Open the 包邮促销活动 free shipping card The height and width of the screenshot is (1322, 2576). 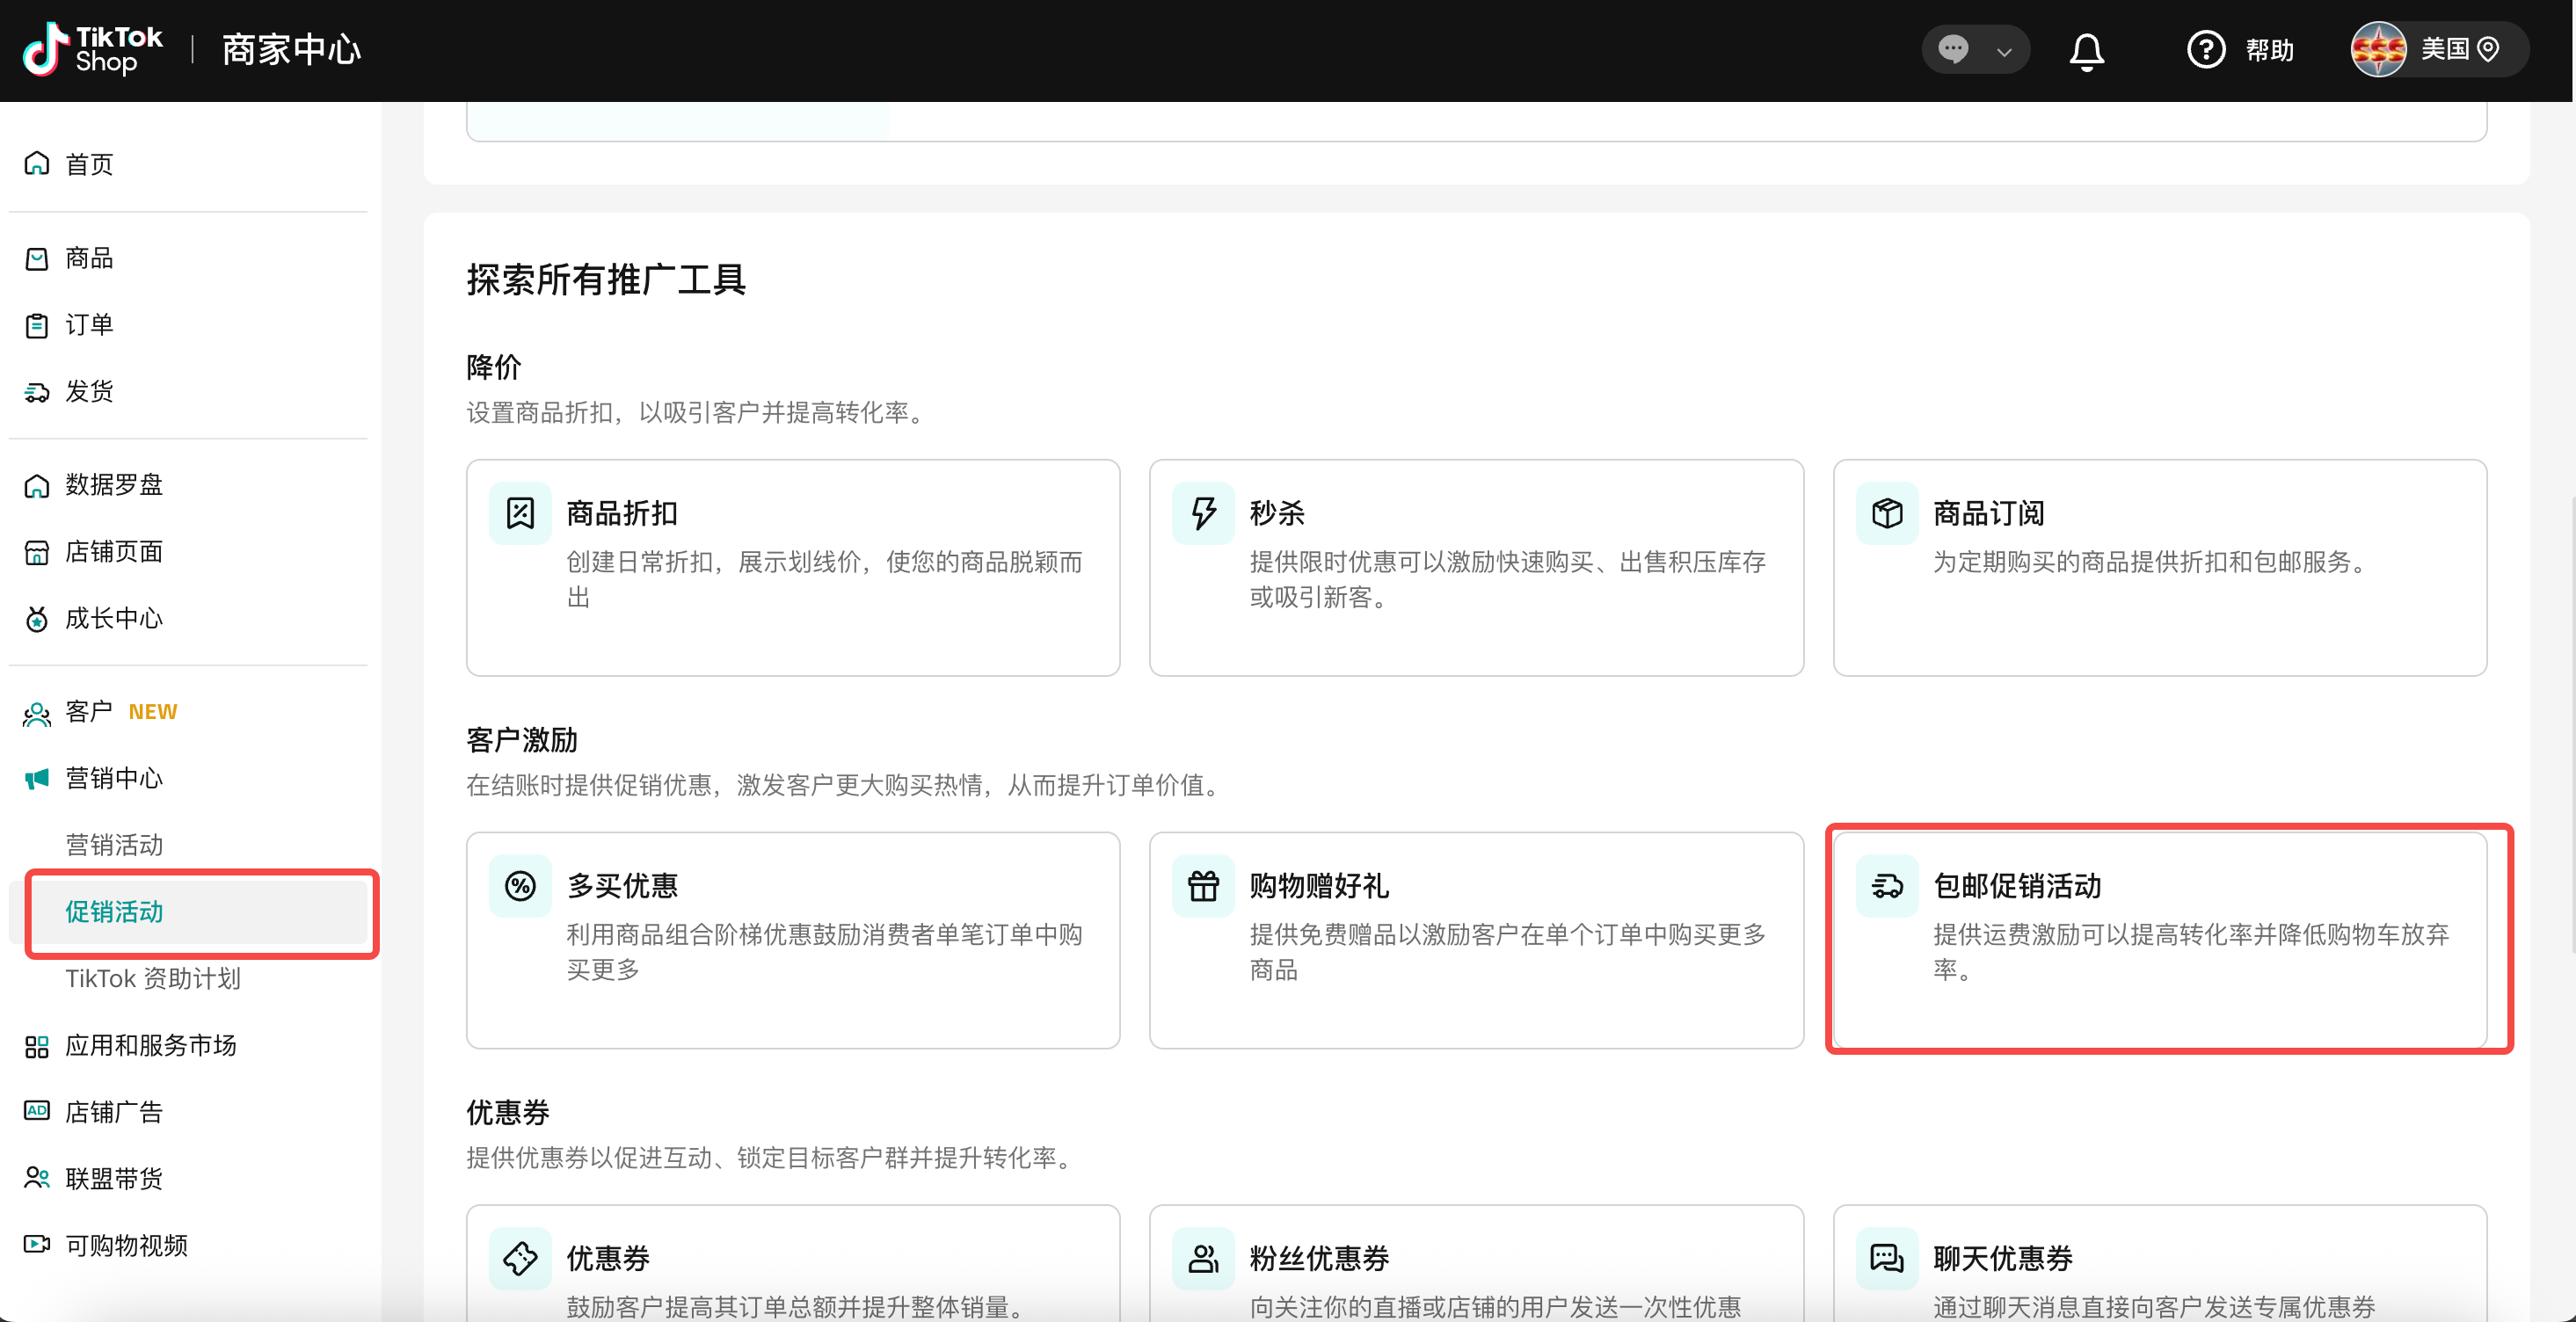click(2158, 938)
